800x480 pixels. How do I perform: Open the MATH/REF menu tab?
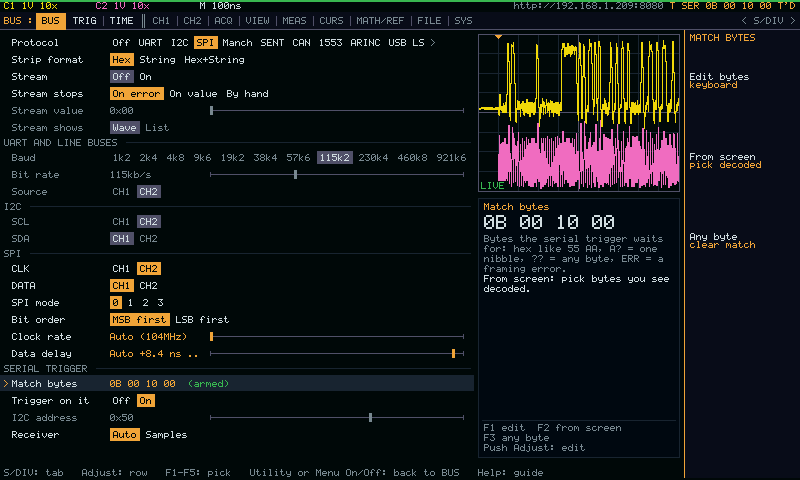(x=380, y=21)
